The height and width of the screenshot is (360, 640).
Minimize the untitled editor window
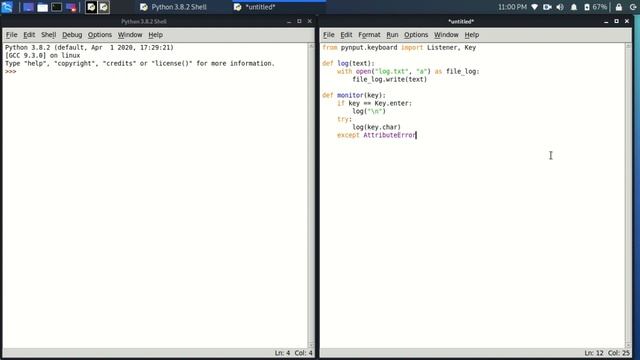pyautogui.click(x=606, y=21)
